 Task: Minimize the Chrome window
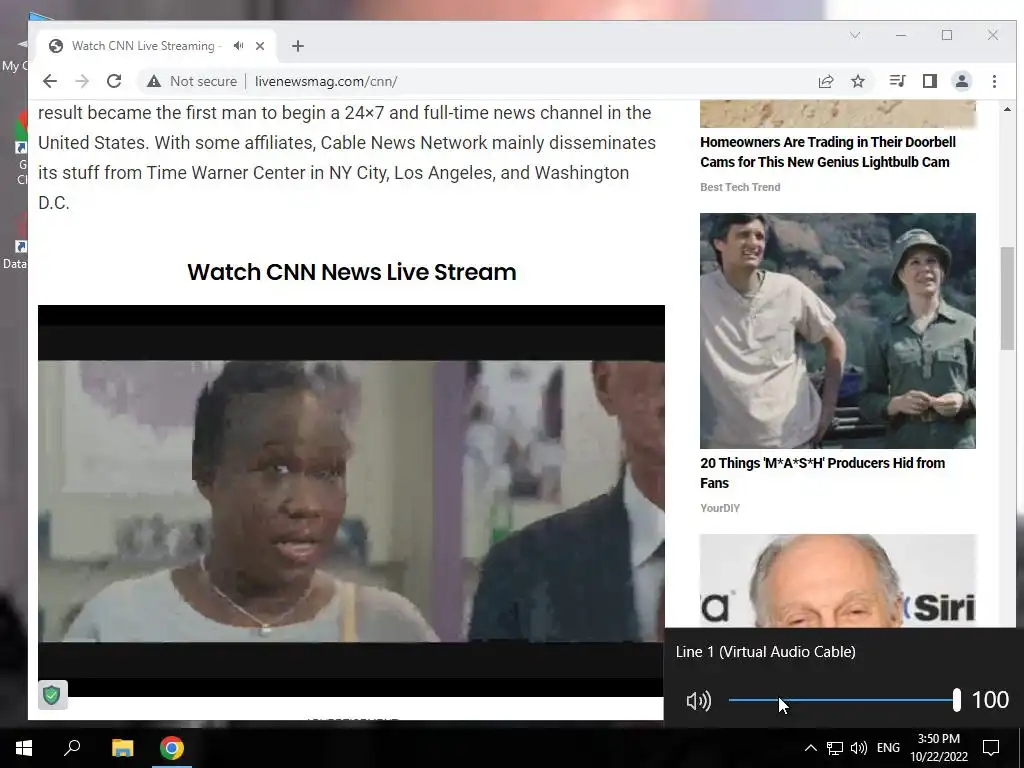tap(901, 35)
